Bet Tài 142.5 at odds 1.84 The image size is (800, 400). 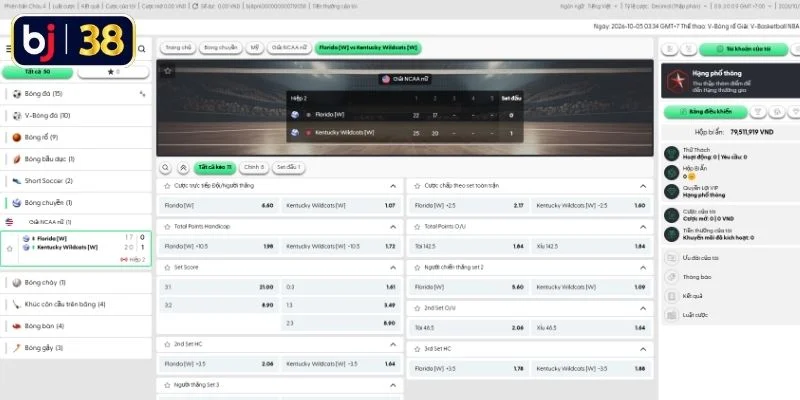click(x=469, y=246)
